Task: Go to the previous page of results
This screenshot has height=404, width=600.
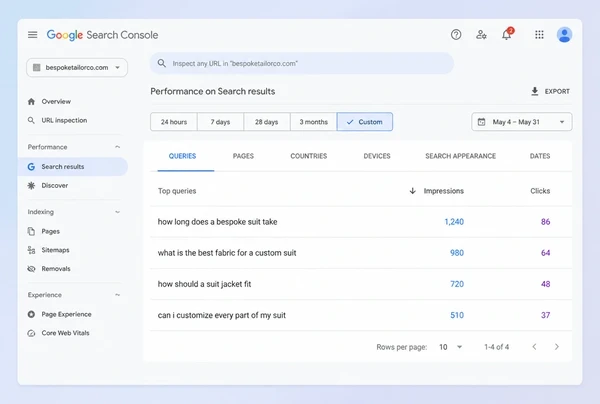Action: point(534,347)
